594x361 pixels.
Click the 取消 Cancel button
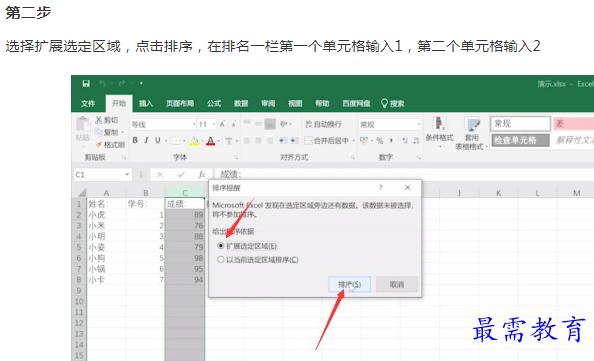(397, 284)
